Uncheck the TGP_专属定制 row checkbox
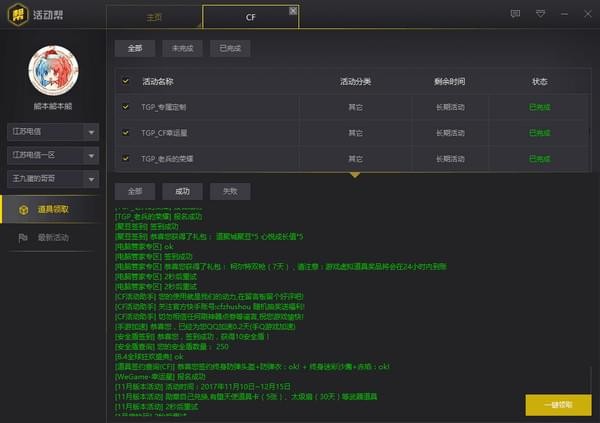Screen dimensions: 600x423 click(125, 107)
